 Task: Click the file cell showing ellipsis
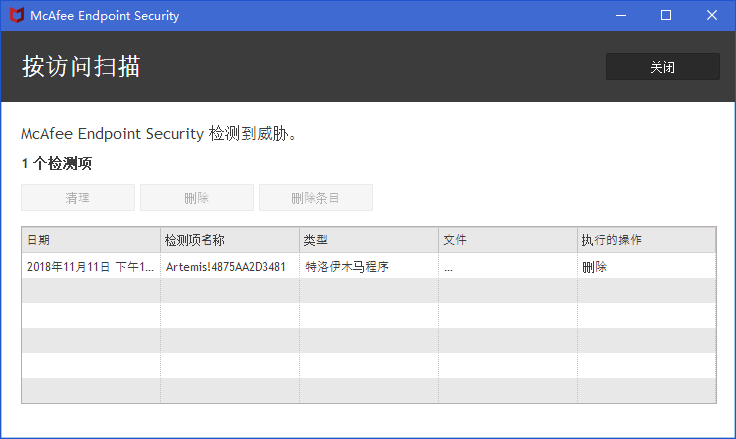pos(508,267)
